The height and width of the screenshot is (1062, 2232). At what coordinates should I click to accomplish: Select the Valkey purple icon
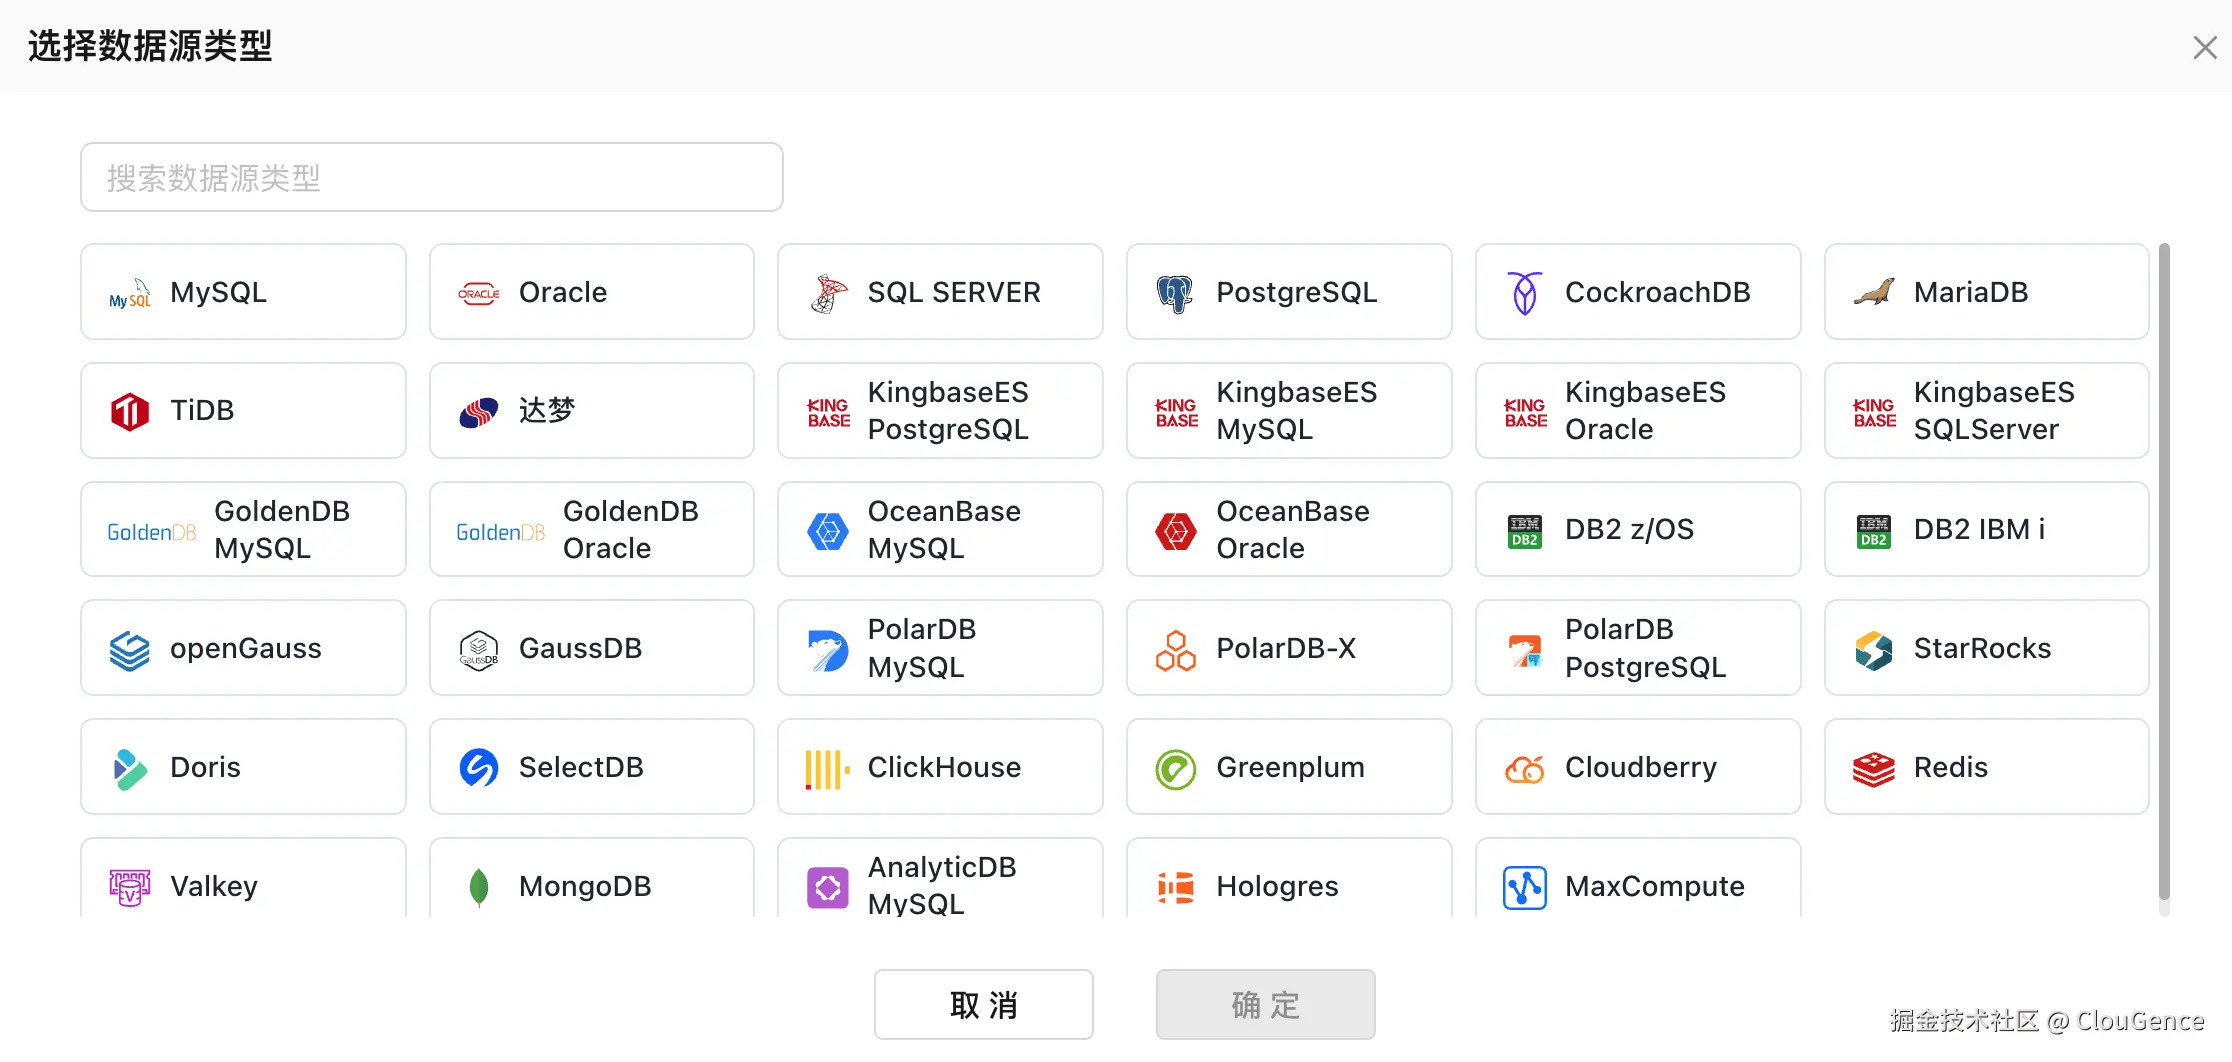coord(130,887)
